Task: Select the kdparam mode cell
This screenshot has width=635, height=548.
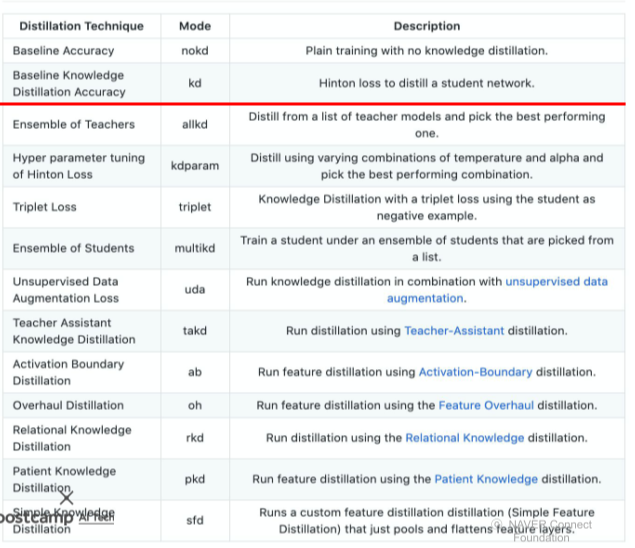Action: coord(195,166)
